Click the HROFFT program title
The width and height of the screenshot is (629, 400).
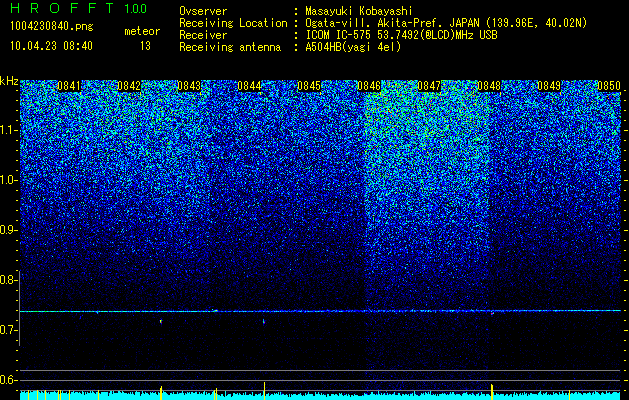pos(63,8)
